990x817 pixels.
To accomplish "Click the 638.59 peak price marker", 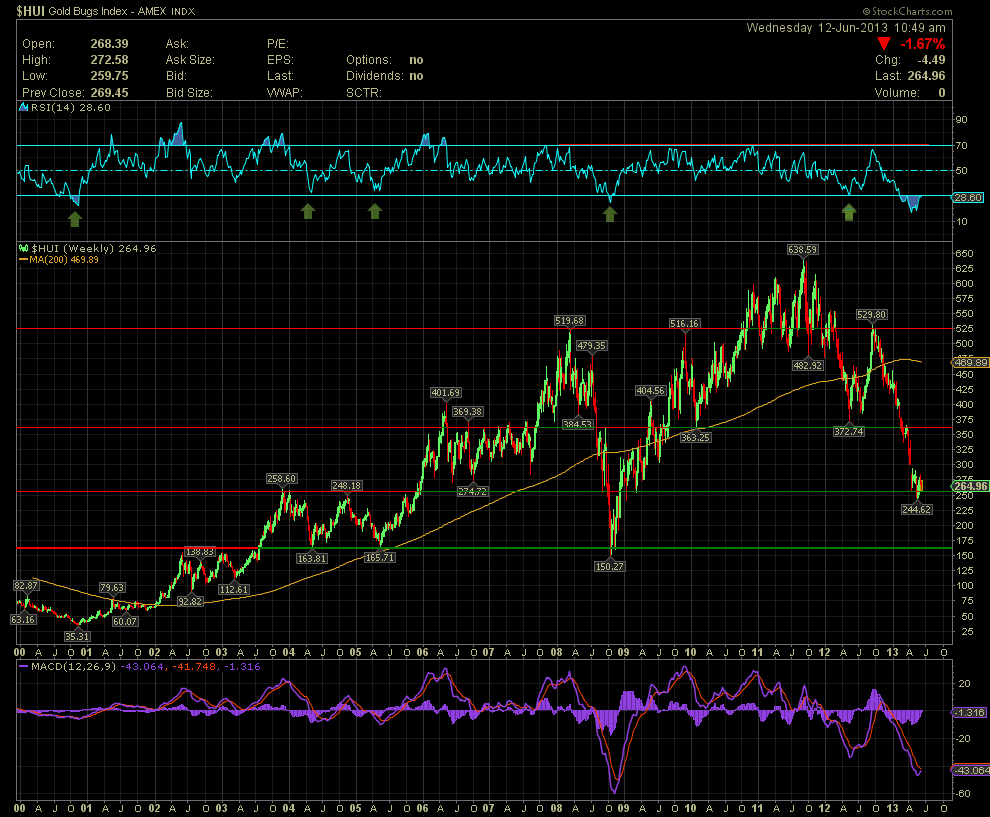I will (x=803, y=249).
